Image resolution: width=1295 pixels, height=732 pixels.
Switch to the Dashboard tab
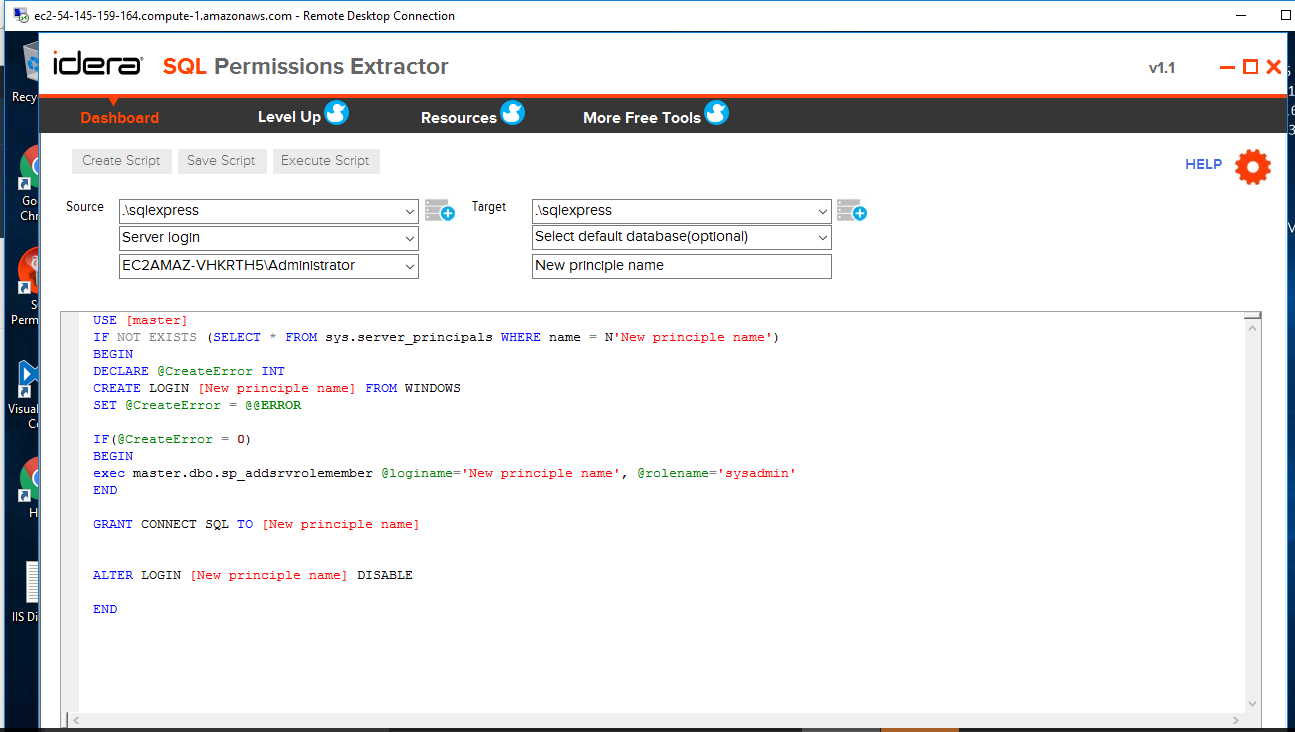click(119, 117)
